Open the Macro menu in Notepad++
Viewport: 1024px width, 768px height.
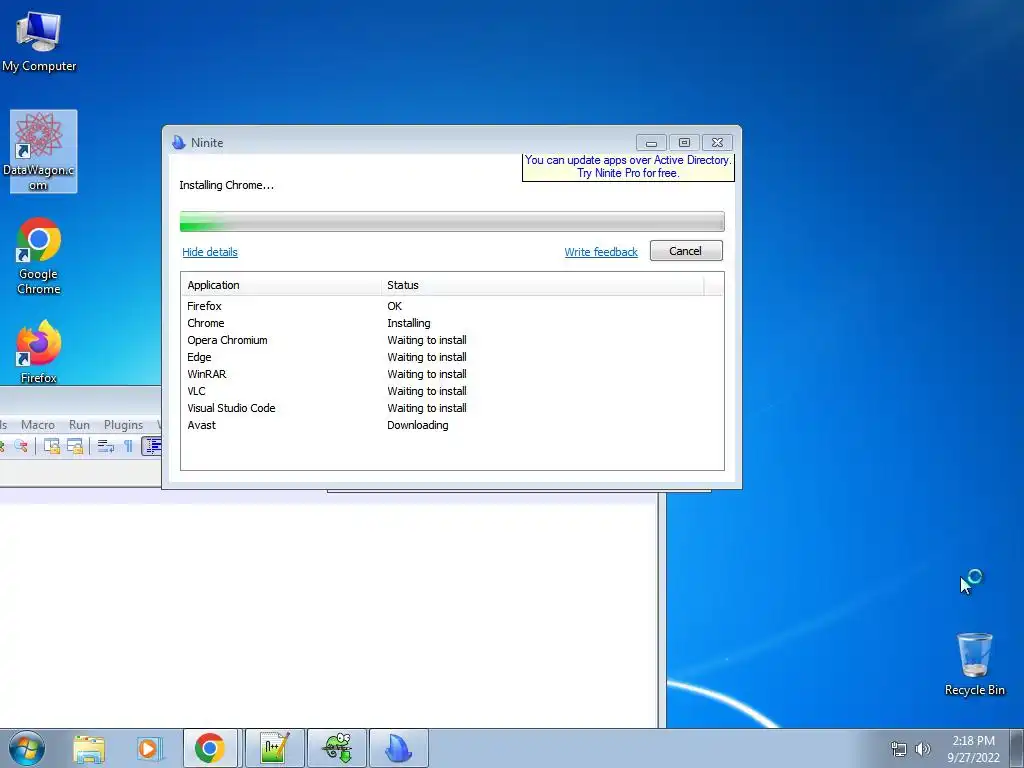(x=38, y=424)
